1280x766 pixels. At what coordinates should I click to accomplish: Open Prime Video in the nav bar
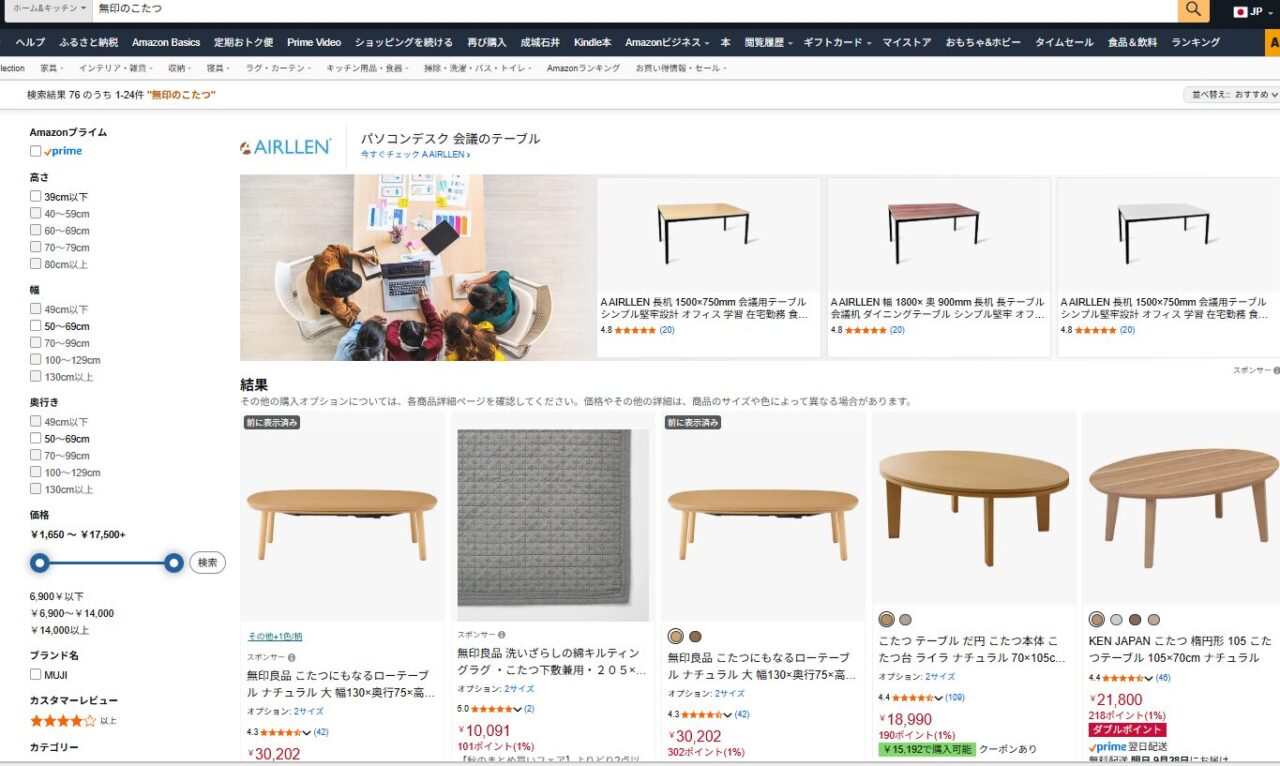click(x=314, y=43)
